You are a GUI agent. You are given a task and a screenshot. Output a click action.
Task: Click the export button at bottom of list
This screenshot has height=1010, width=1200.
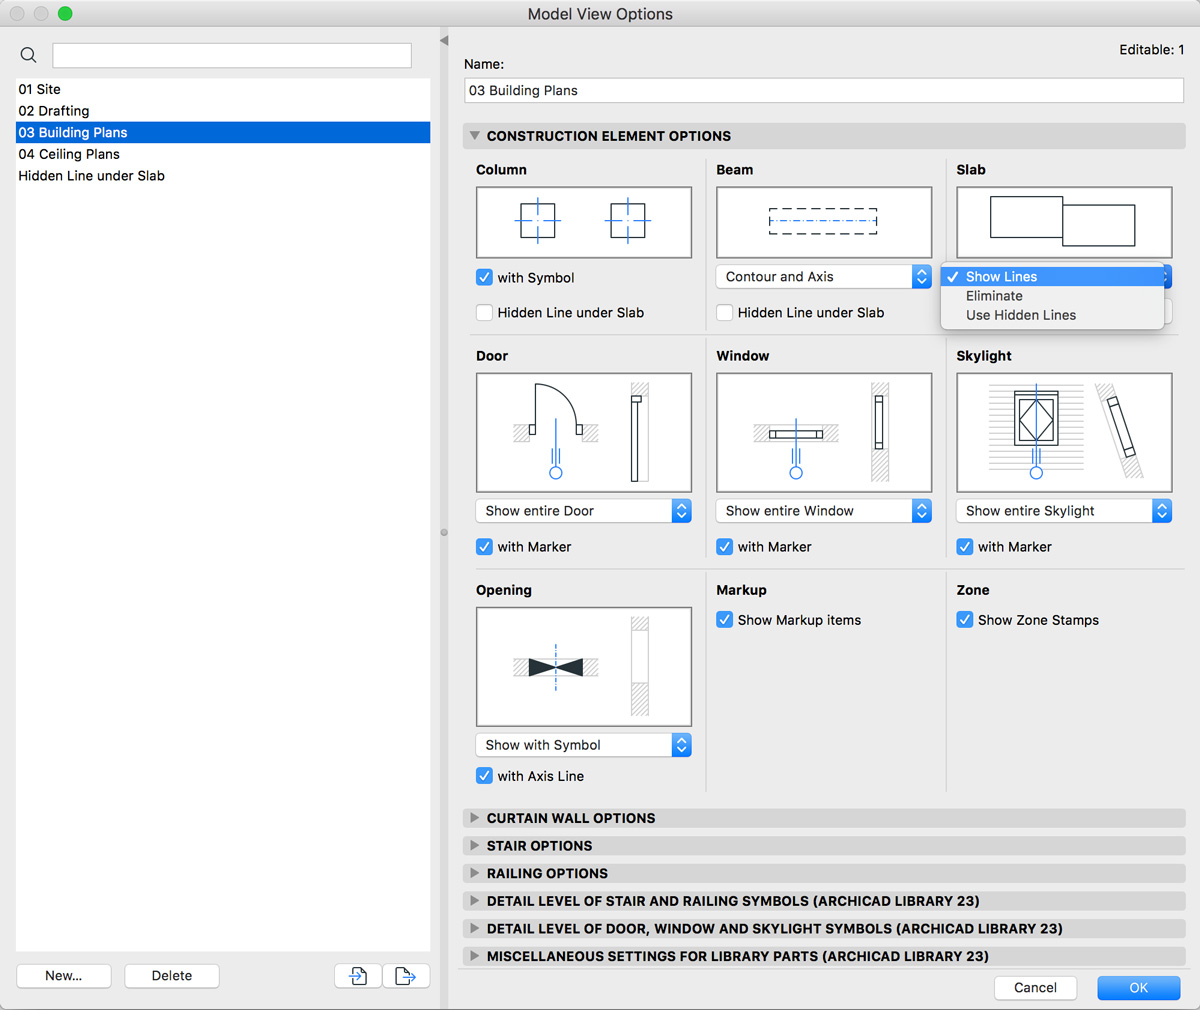coord(405,976)
